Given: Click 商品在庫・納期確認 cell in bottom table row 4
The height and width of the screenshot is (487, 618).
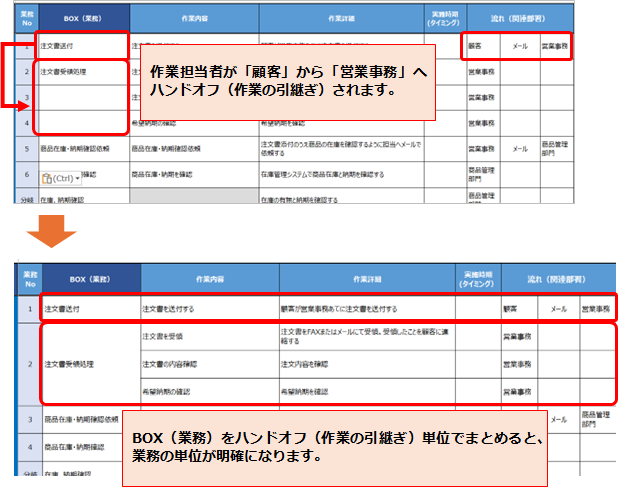Looking at the screenshot, I should (x=82, y=447).
